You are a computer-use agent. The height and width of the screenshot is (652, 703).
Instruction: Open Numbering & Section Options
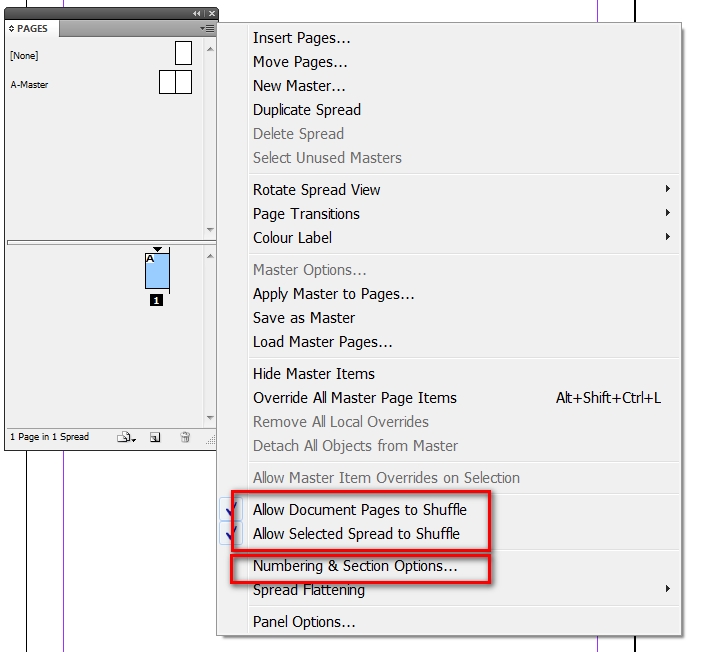point(355,566)
